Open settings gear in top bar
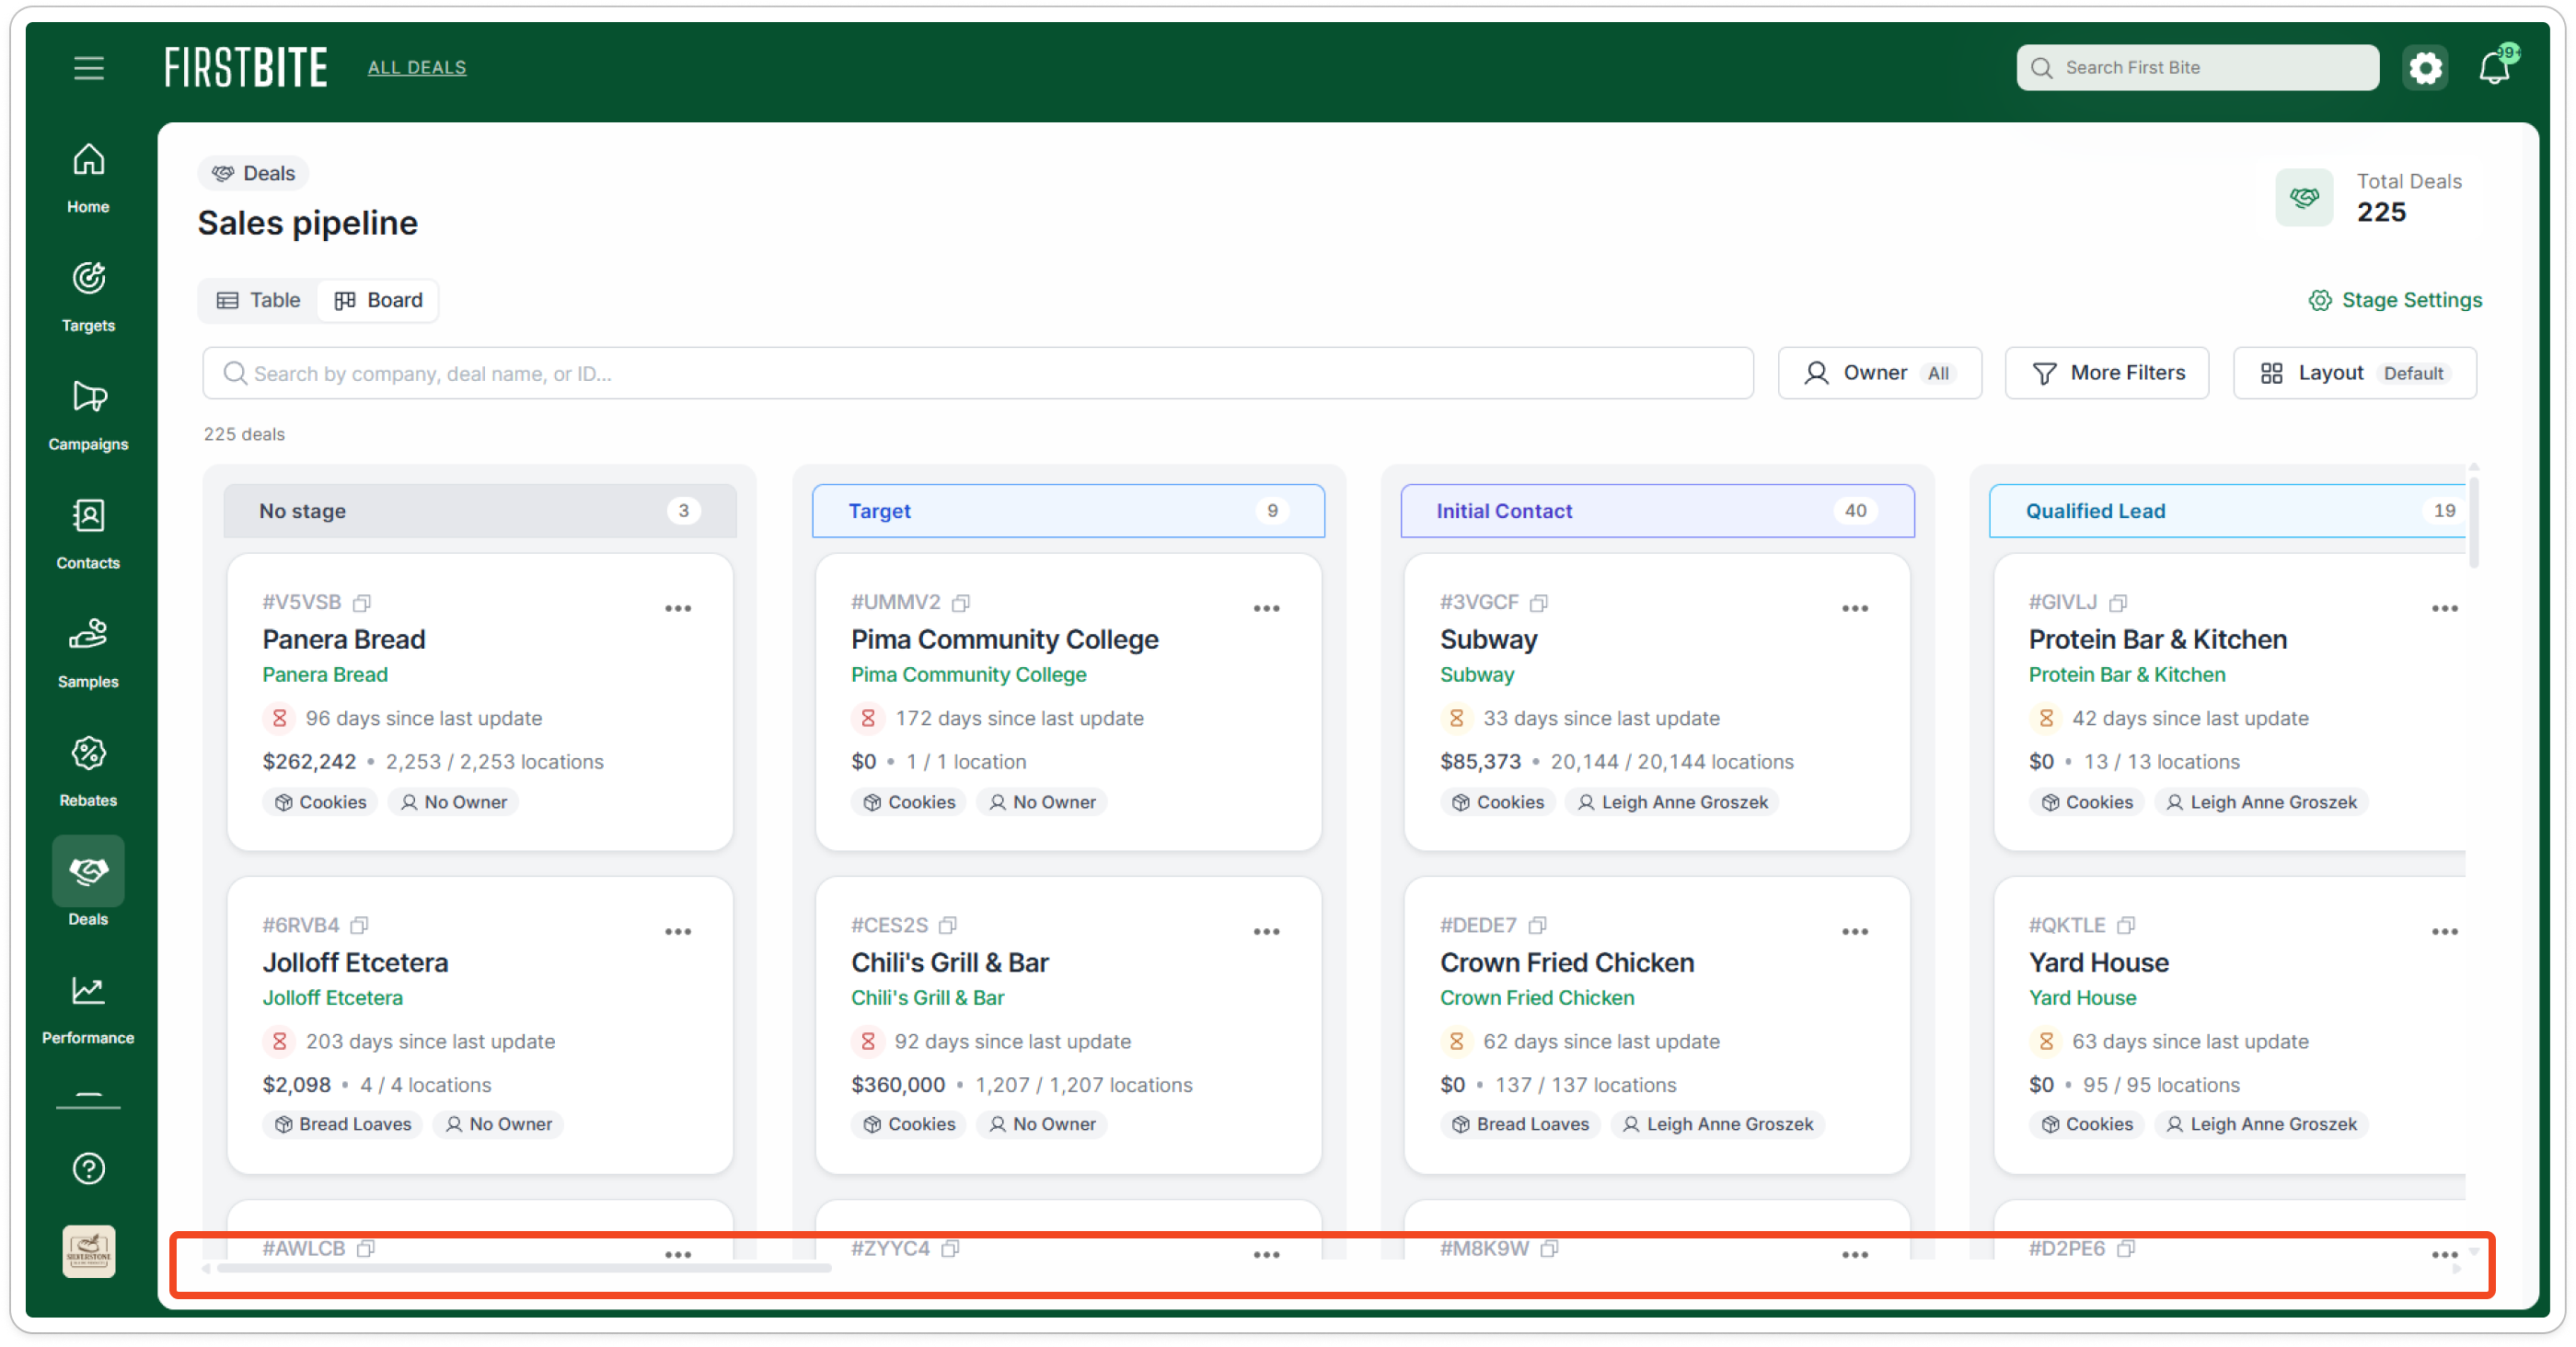The width and height of the screenshot is (2576, 1347). coord(2425,68)
